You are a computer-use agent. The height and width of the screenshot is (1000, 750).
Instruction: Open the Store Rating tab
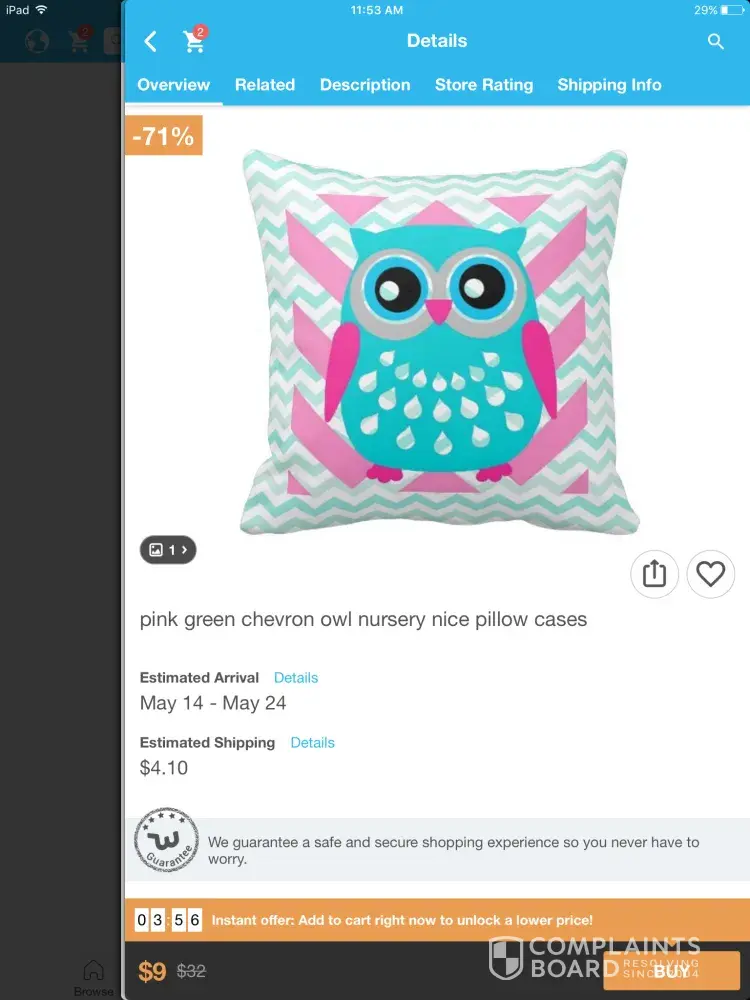[484, 85]
